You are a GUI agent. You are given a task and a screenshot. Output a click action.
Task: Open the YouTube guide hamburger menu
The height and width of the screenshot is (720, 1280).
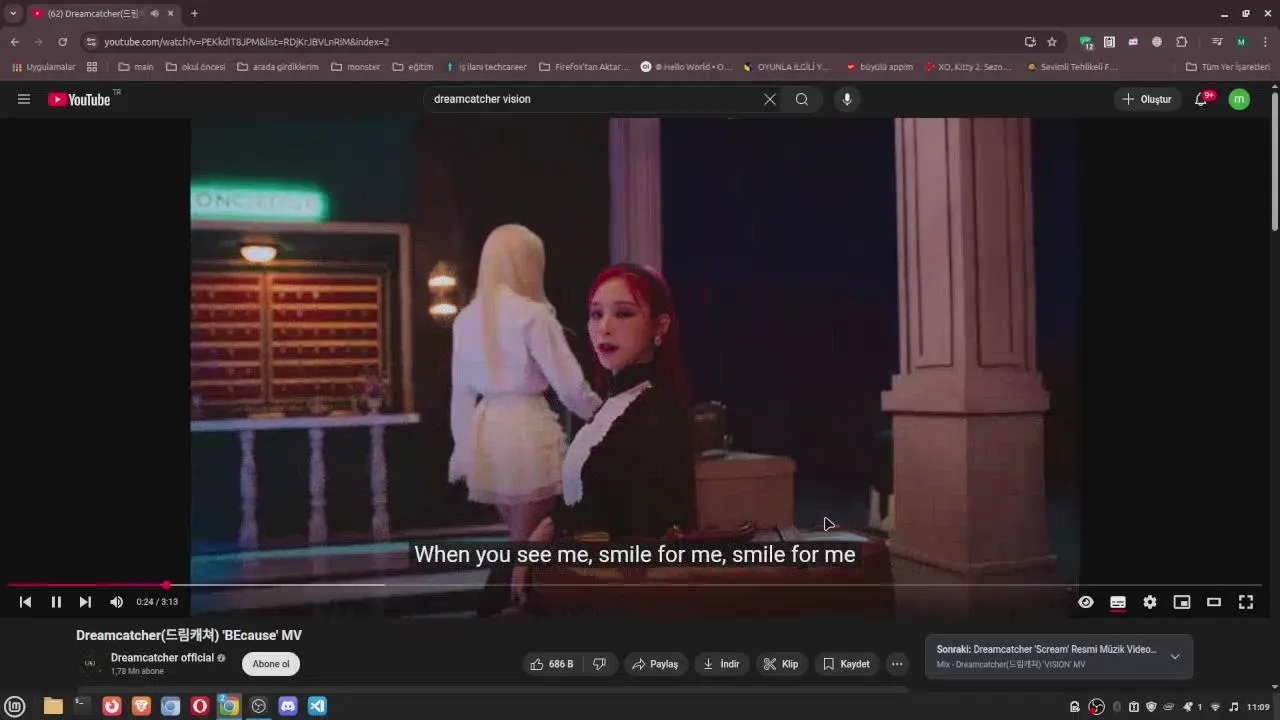click(24, 99)
